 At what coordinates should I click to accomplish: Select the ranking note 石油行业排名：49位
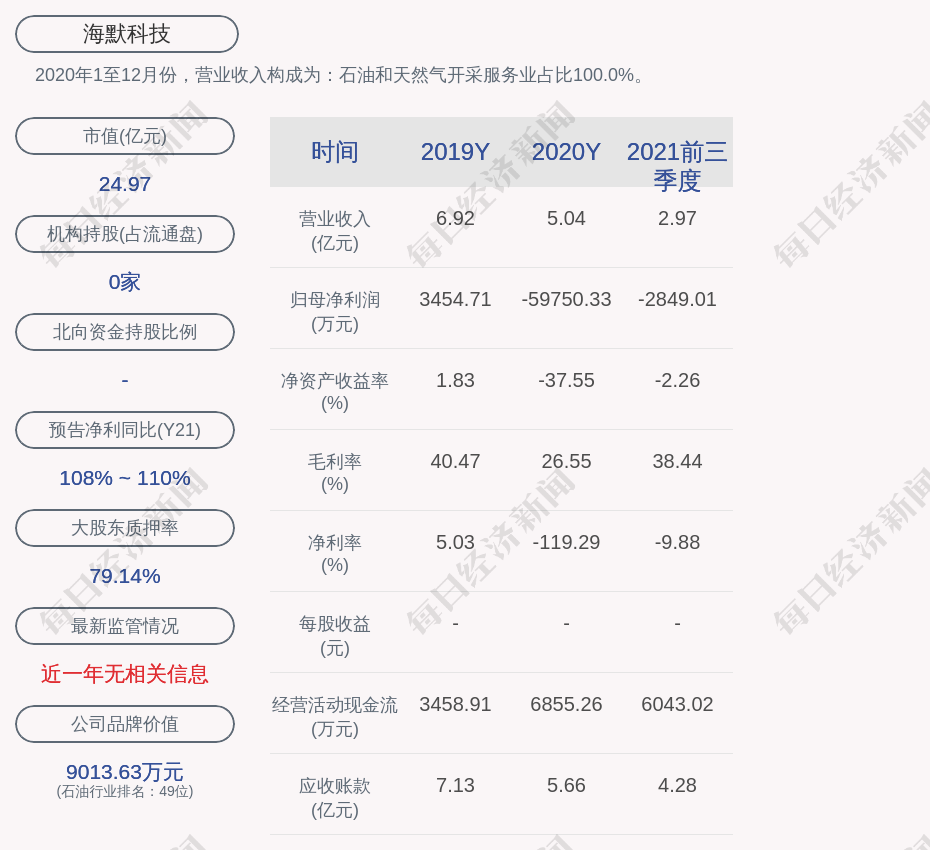[x=125, y=791]
